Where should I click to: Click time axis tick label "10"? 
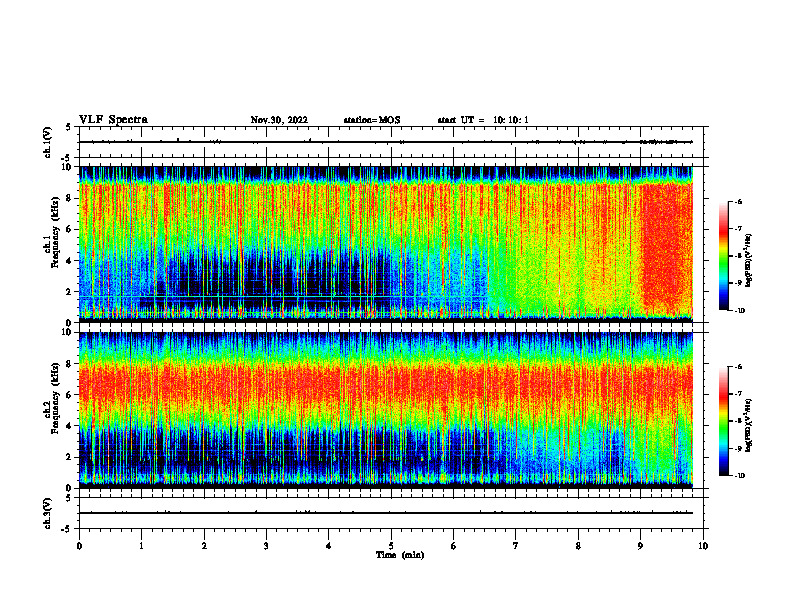tap(703, 546)
